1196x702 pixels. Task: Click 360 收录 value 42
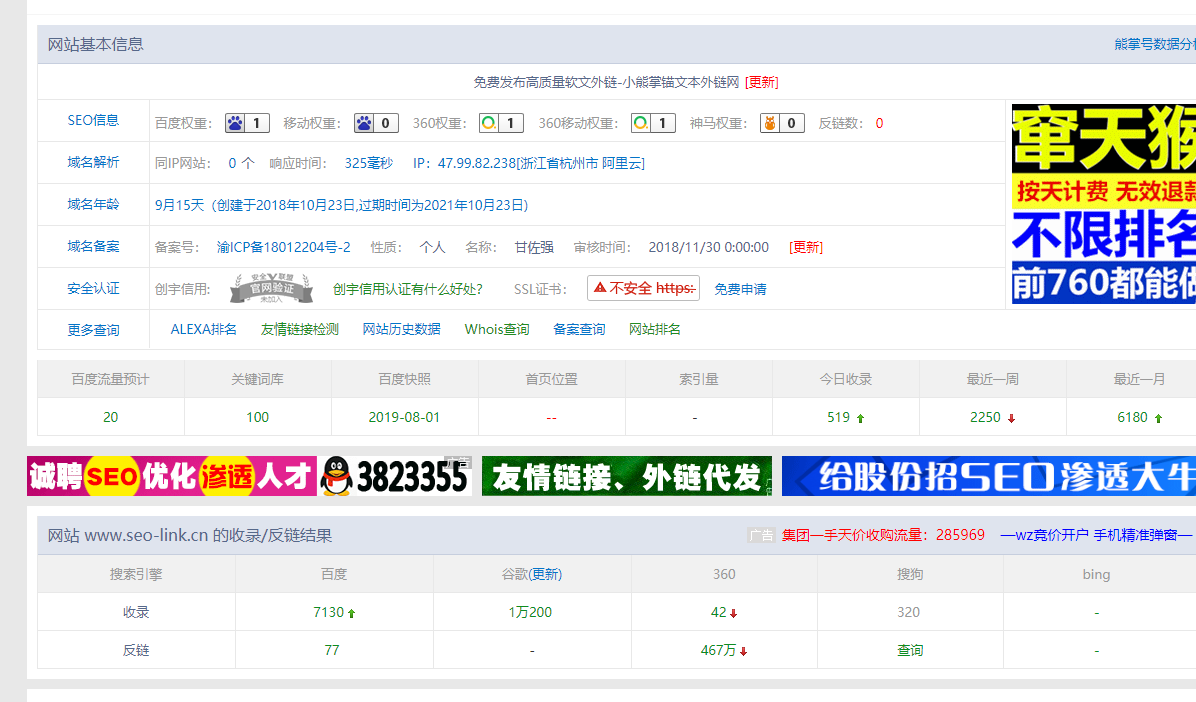coord(719,613)
